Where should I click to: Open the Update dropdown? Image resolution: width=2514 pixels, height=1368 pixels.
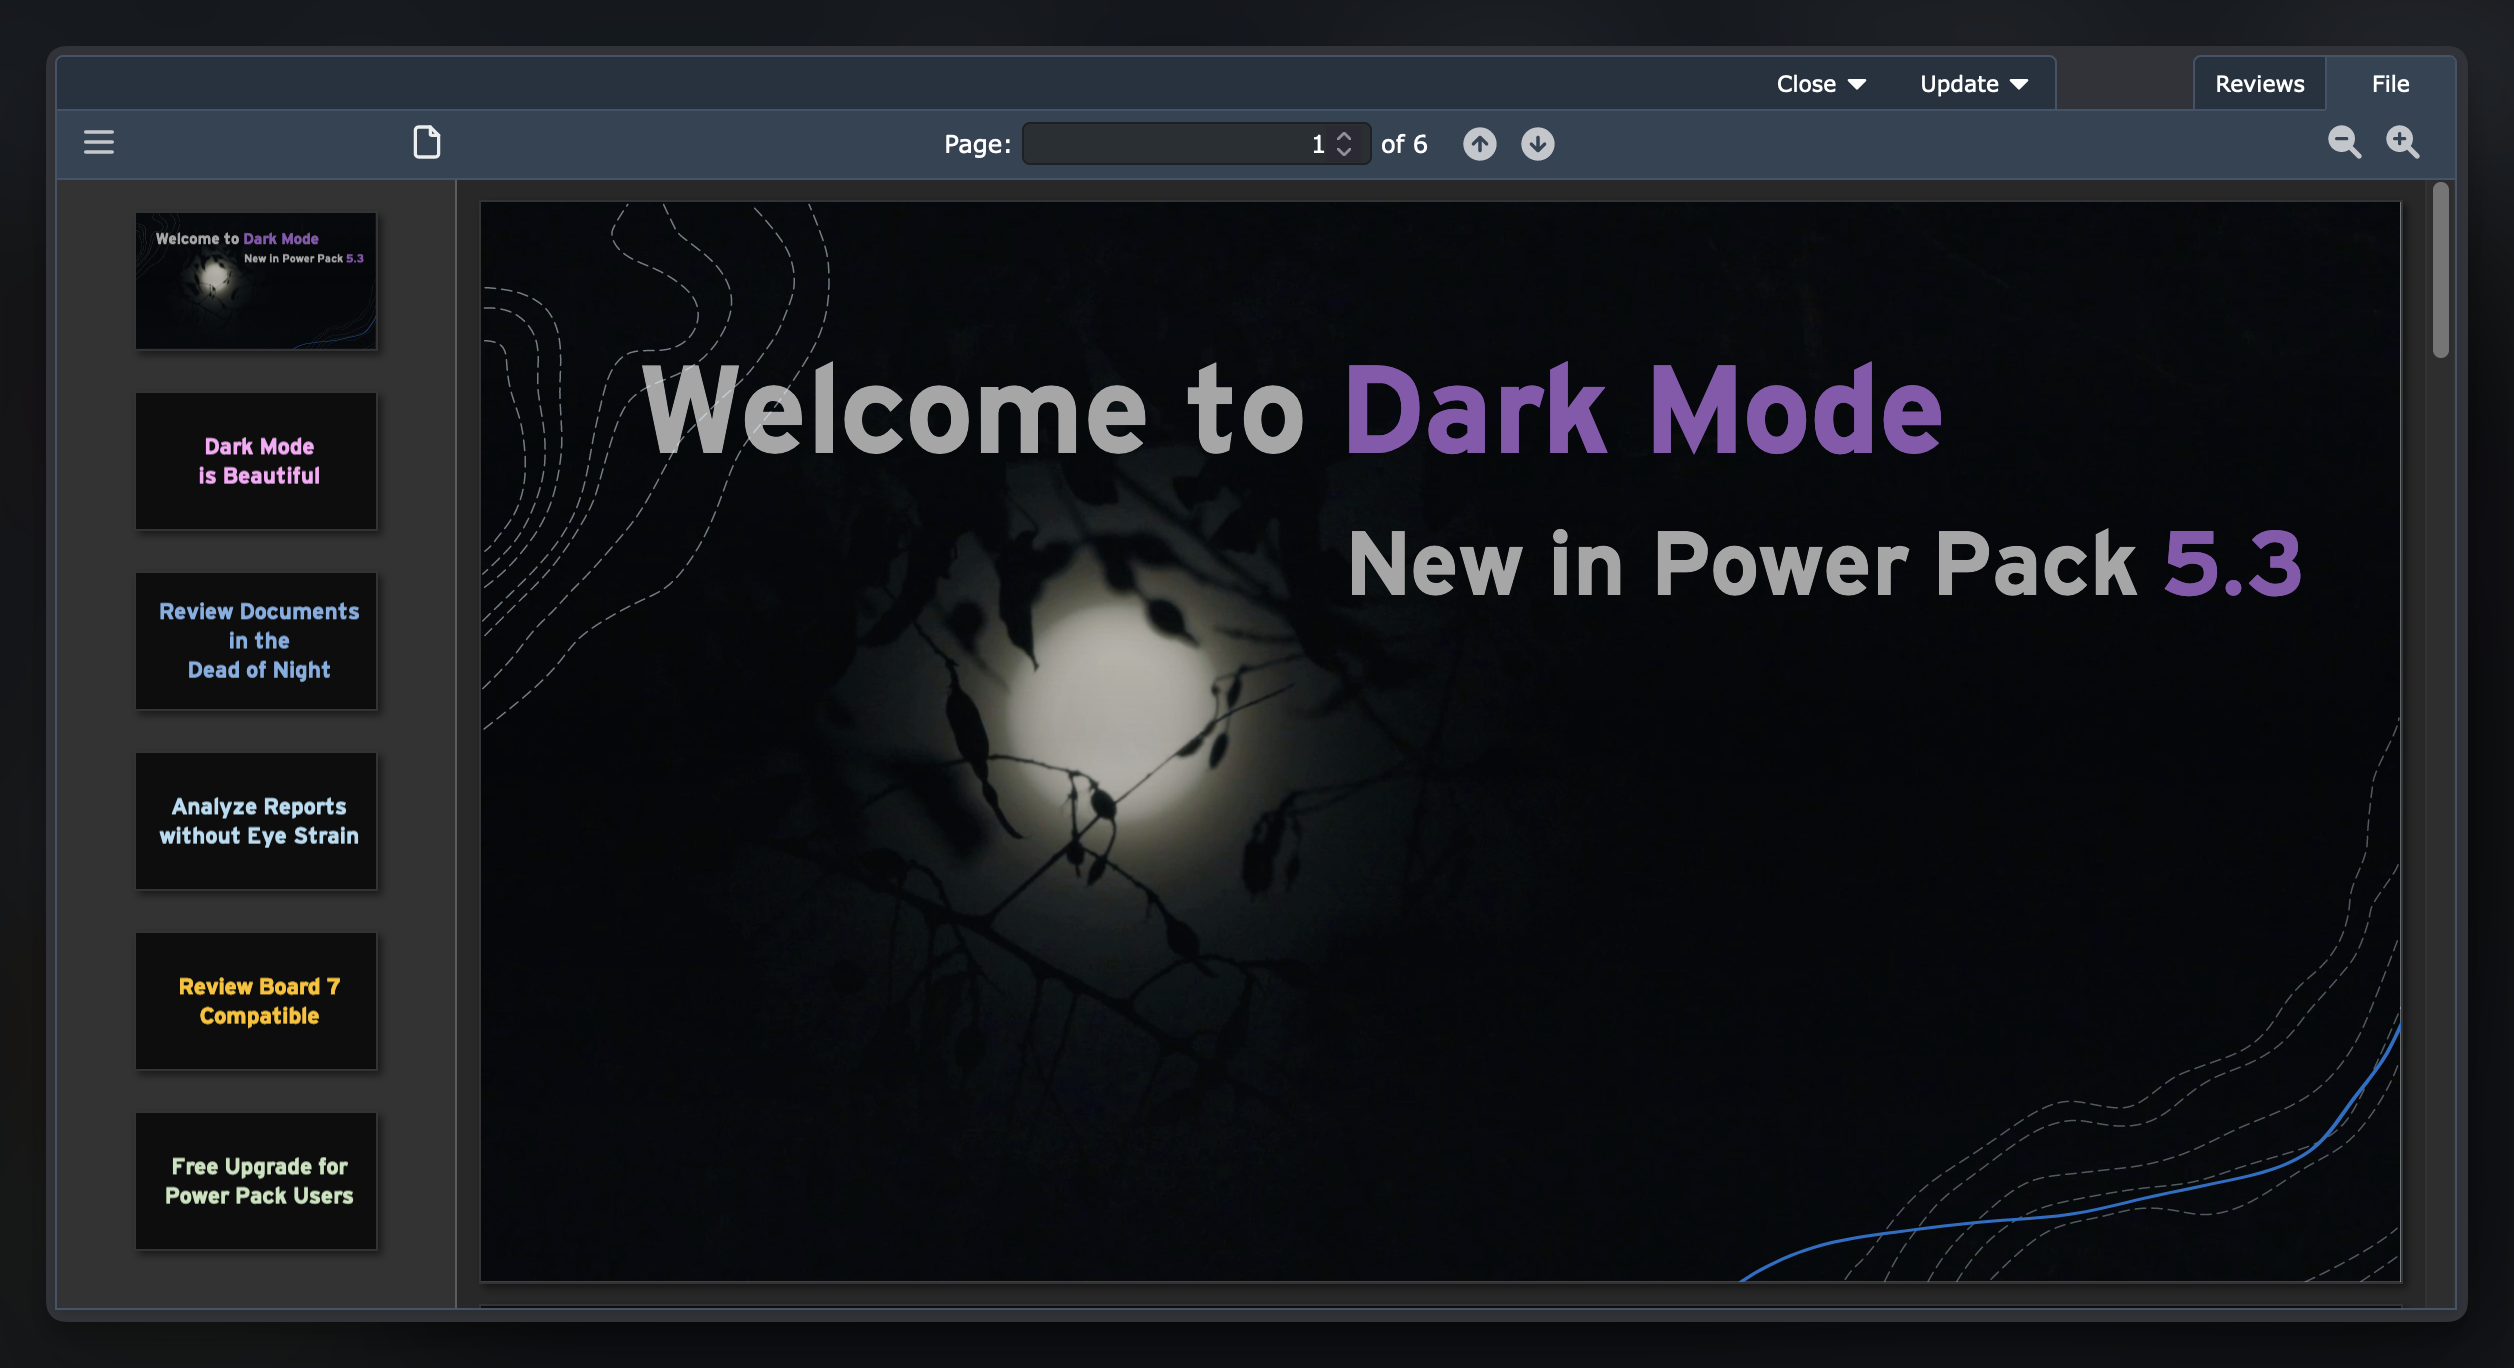click(x=1971, y=83)
